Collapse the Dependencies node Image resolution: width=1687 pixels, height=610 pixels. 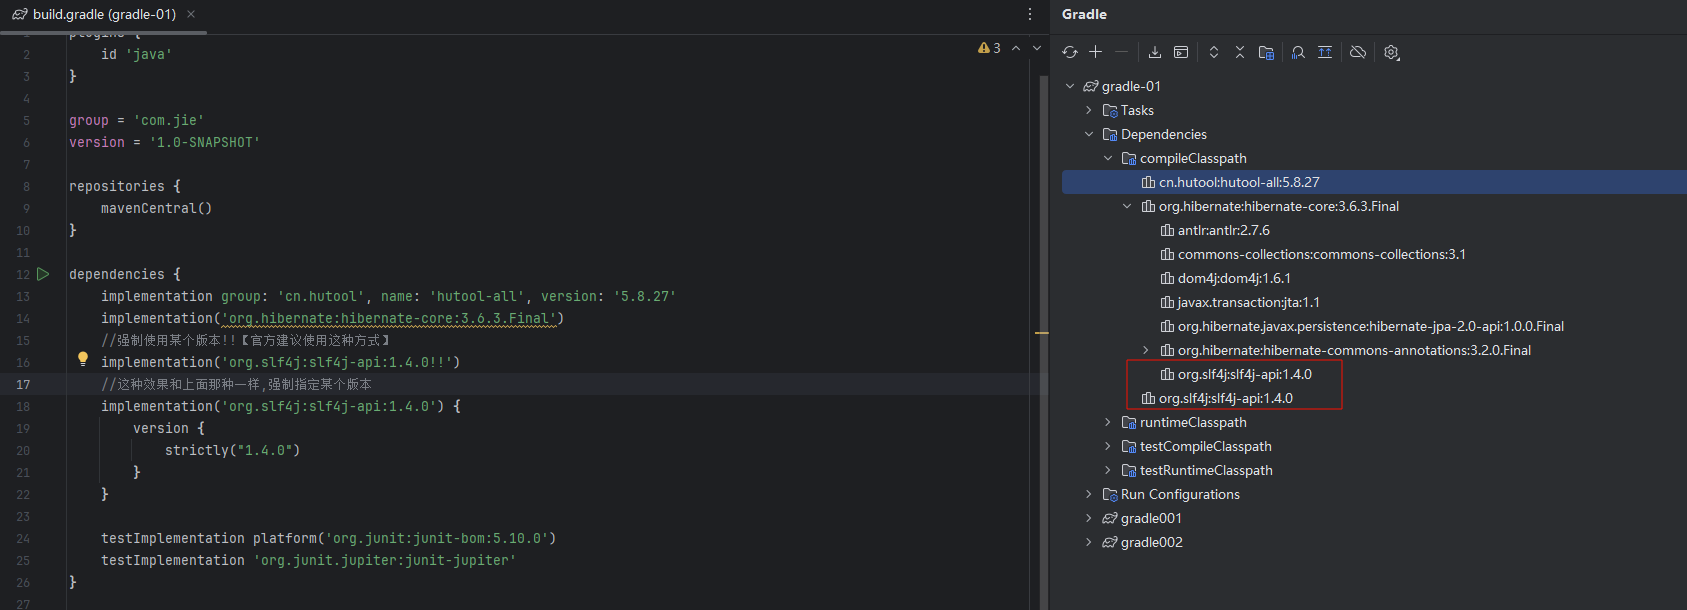pos(1089,134)
